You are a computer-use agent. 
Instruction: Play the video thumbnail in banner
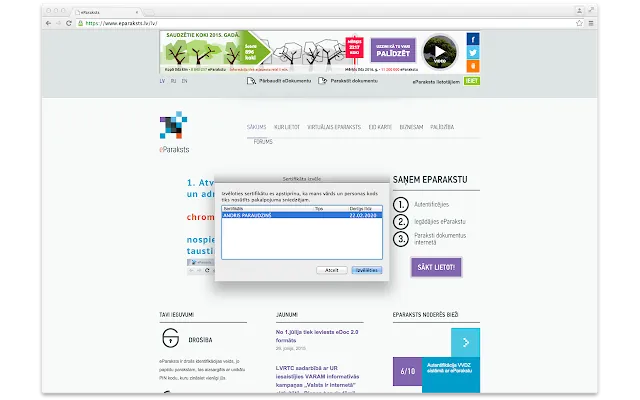pyautogui.click(x=440, y=52)
